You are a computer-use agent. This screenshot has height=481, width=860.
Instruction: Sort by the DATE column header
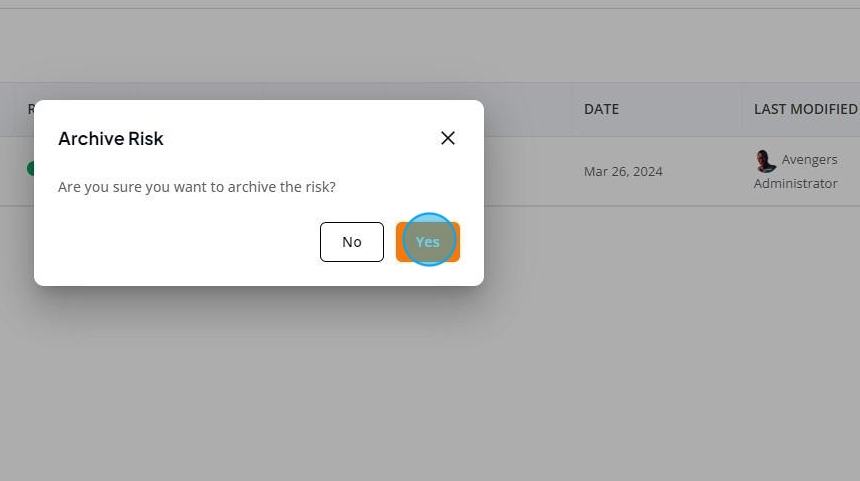[x=601, y=109]
